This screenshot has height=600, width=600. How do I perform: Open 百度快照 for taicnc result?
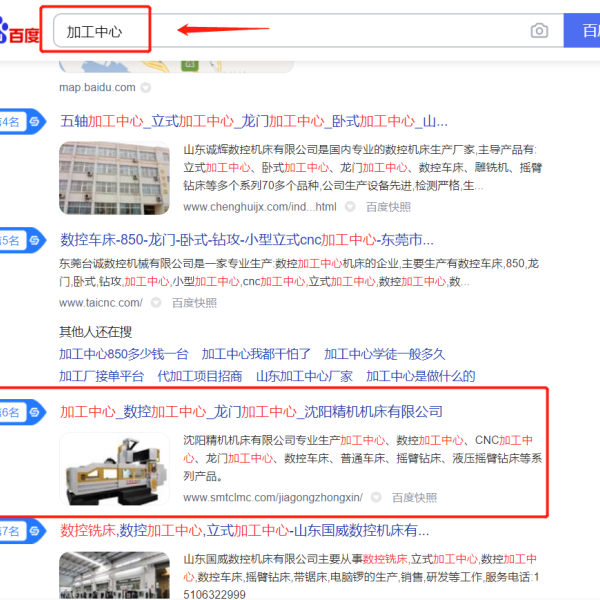(194, 303)
